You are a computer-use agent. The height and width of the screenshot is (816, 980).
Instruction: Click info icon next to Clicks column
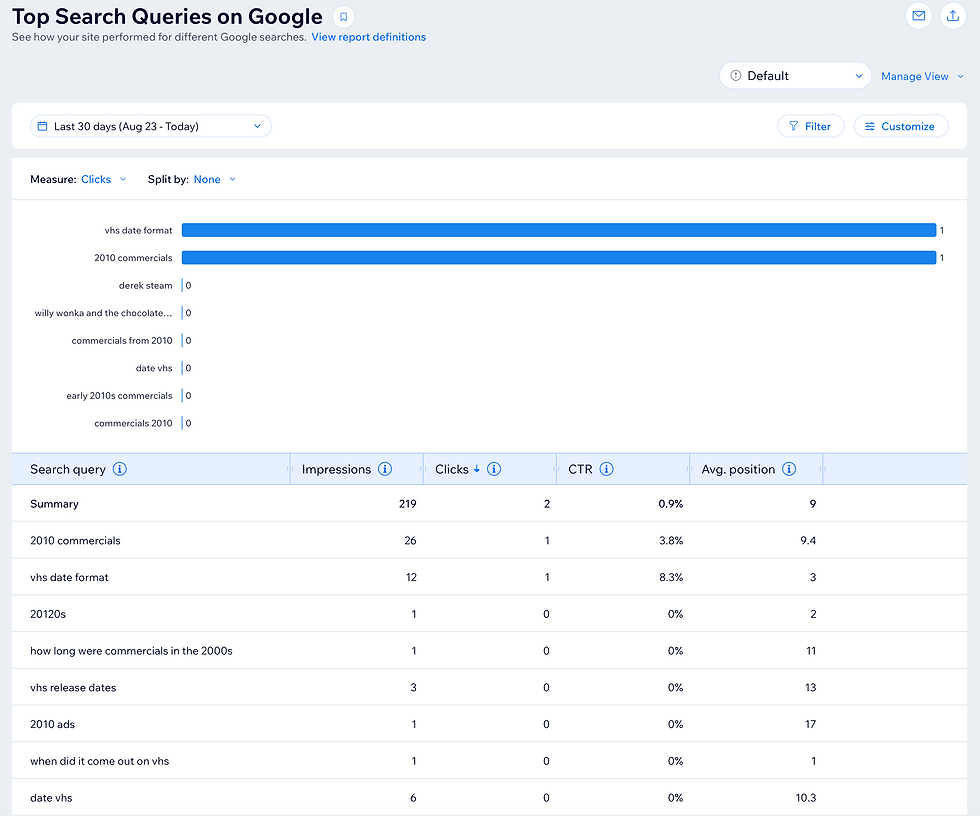click(x=494, y=469)
